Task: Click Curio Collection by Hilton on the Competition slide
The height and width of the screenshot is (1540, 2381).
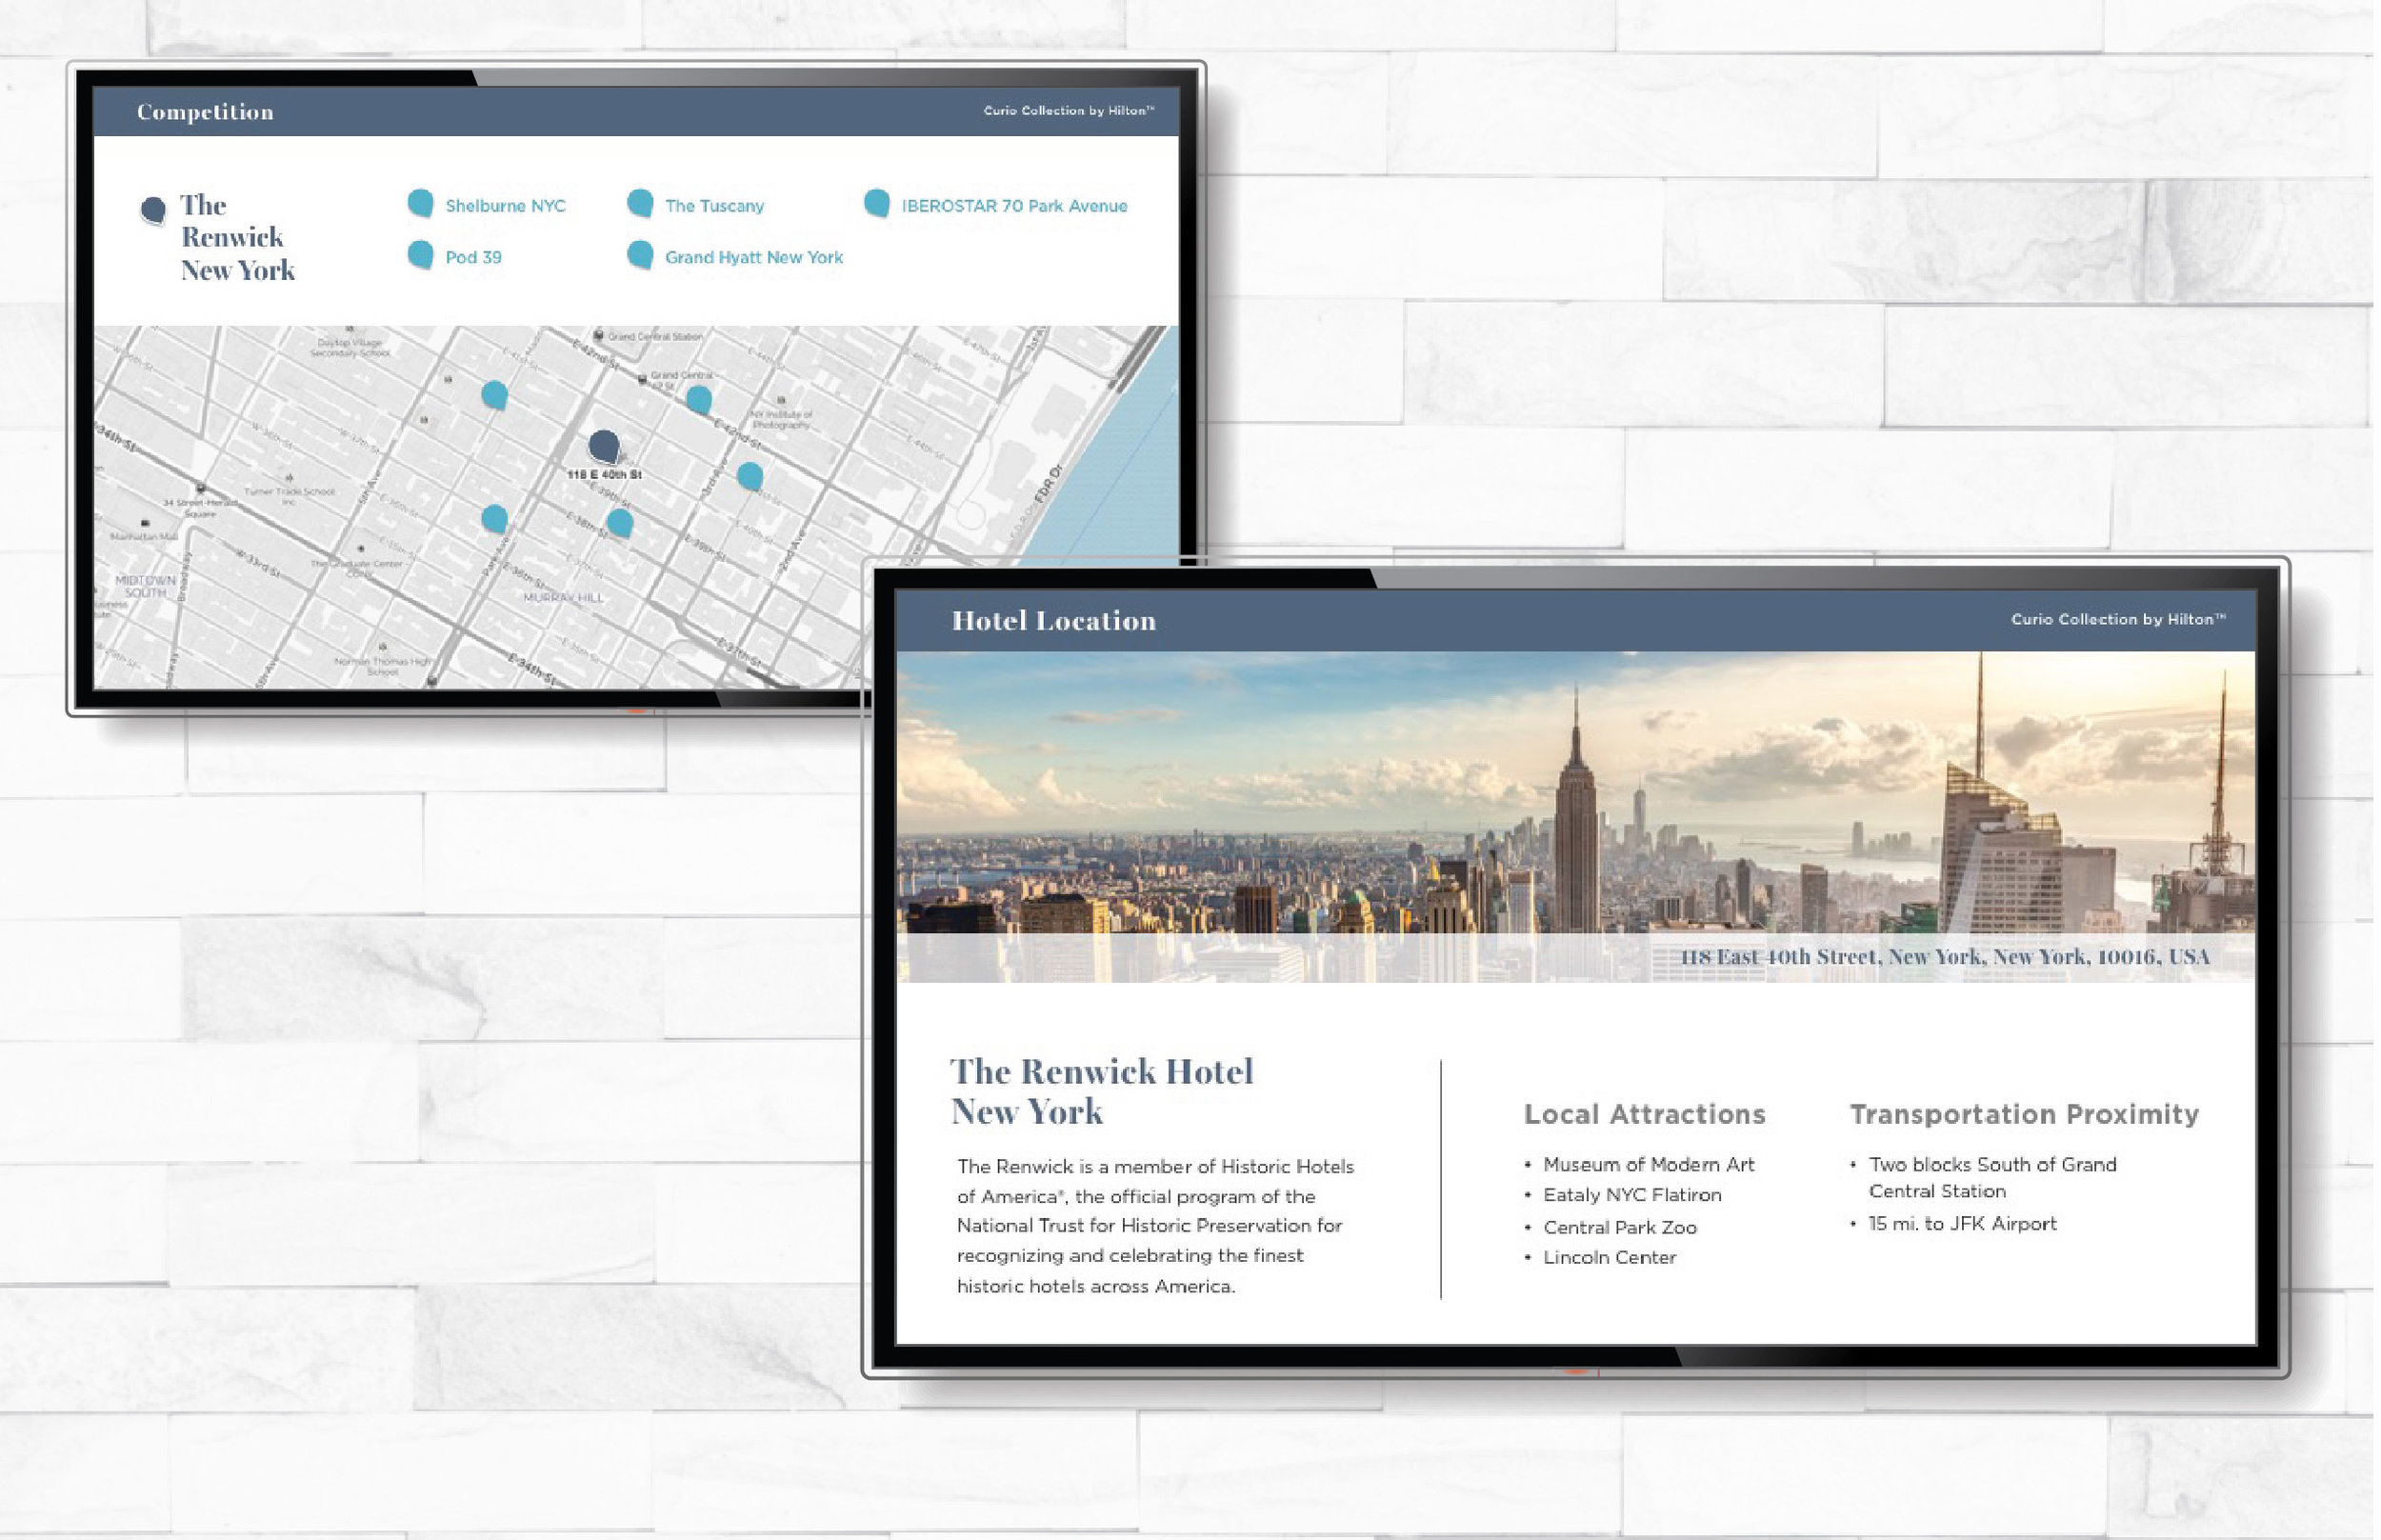Action: 1069,111
